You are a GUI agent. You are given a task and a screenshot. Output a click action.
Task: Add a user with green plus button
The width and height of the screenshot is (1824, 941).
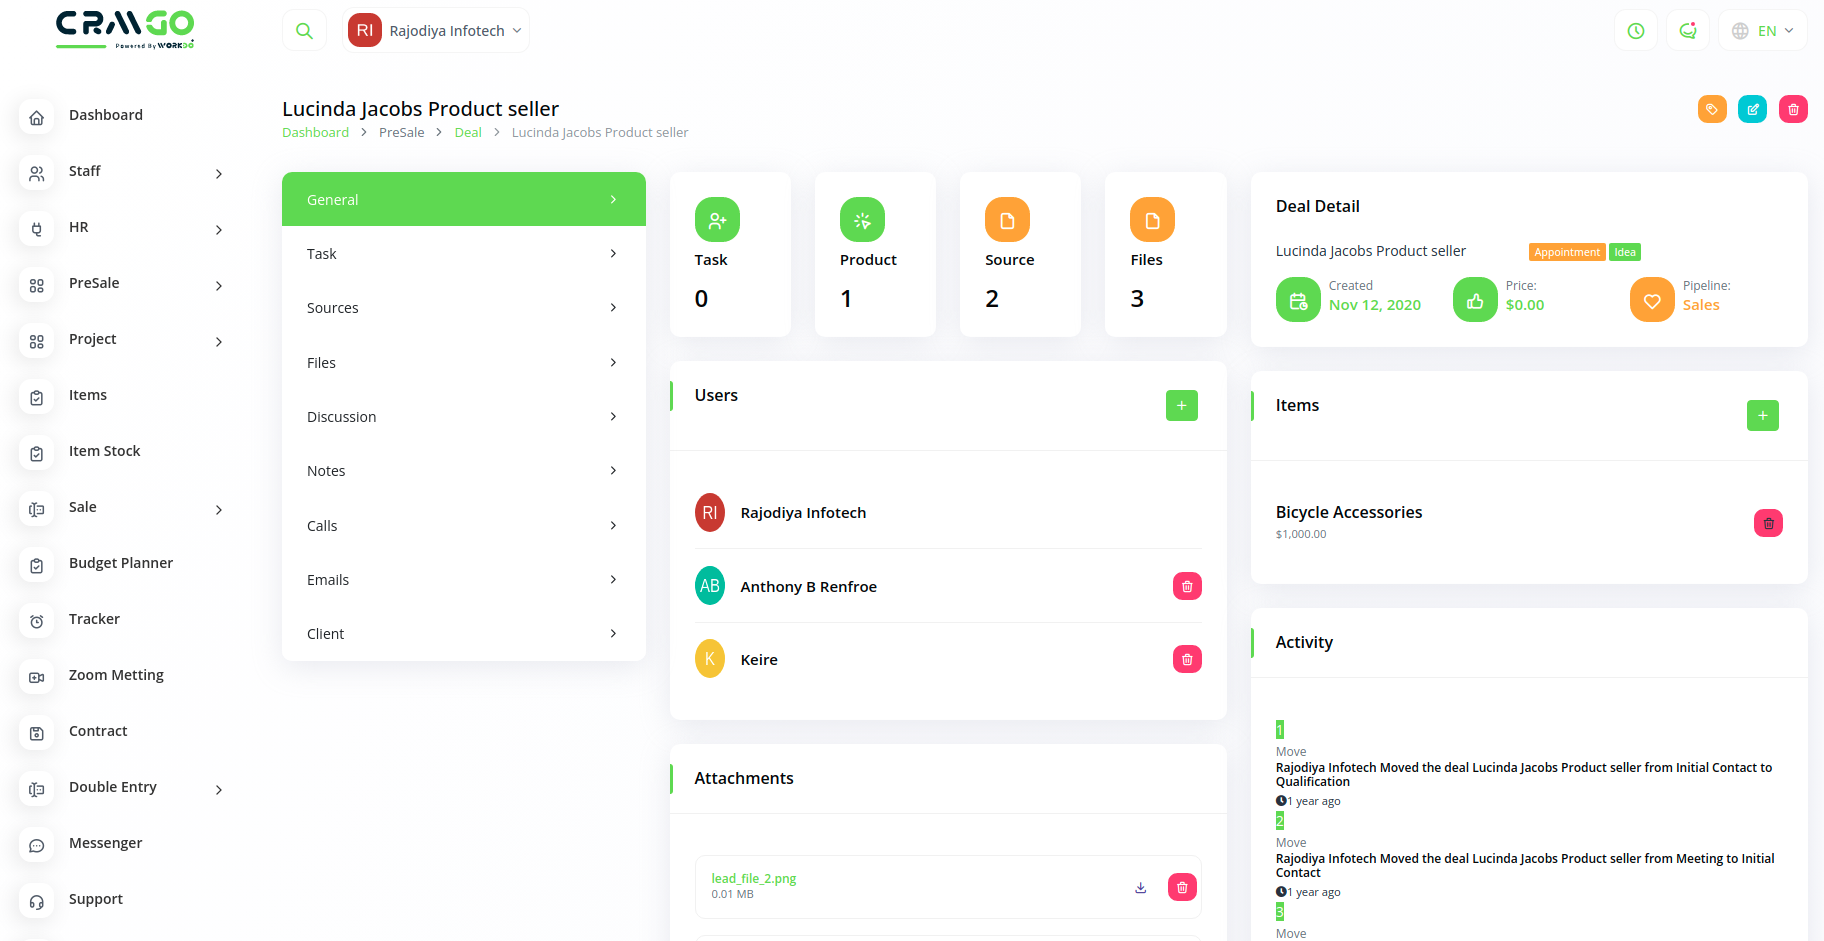pyautogui.click(x=1182, y=405)
